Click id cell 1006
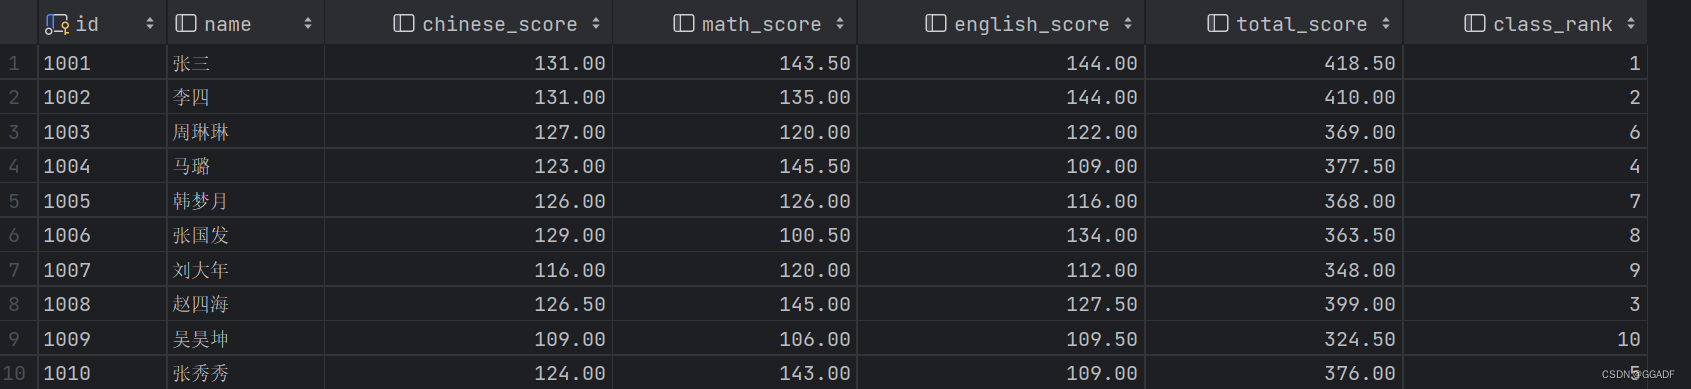 (x=102, y=235)
